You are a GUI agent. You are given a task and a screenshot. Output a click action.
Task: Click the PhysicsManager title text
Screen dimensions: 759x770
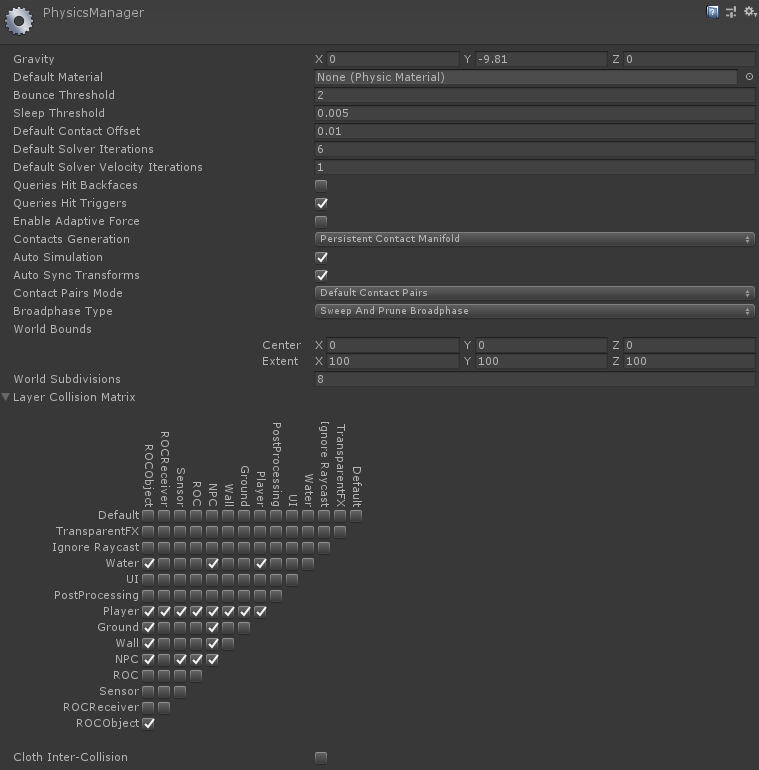click(93, 13)
